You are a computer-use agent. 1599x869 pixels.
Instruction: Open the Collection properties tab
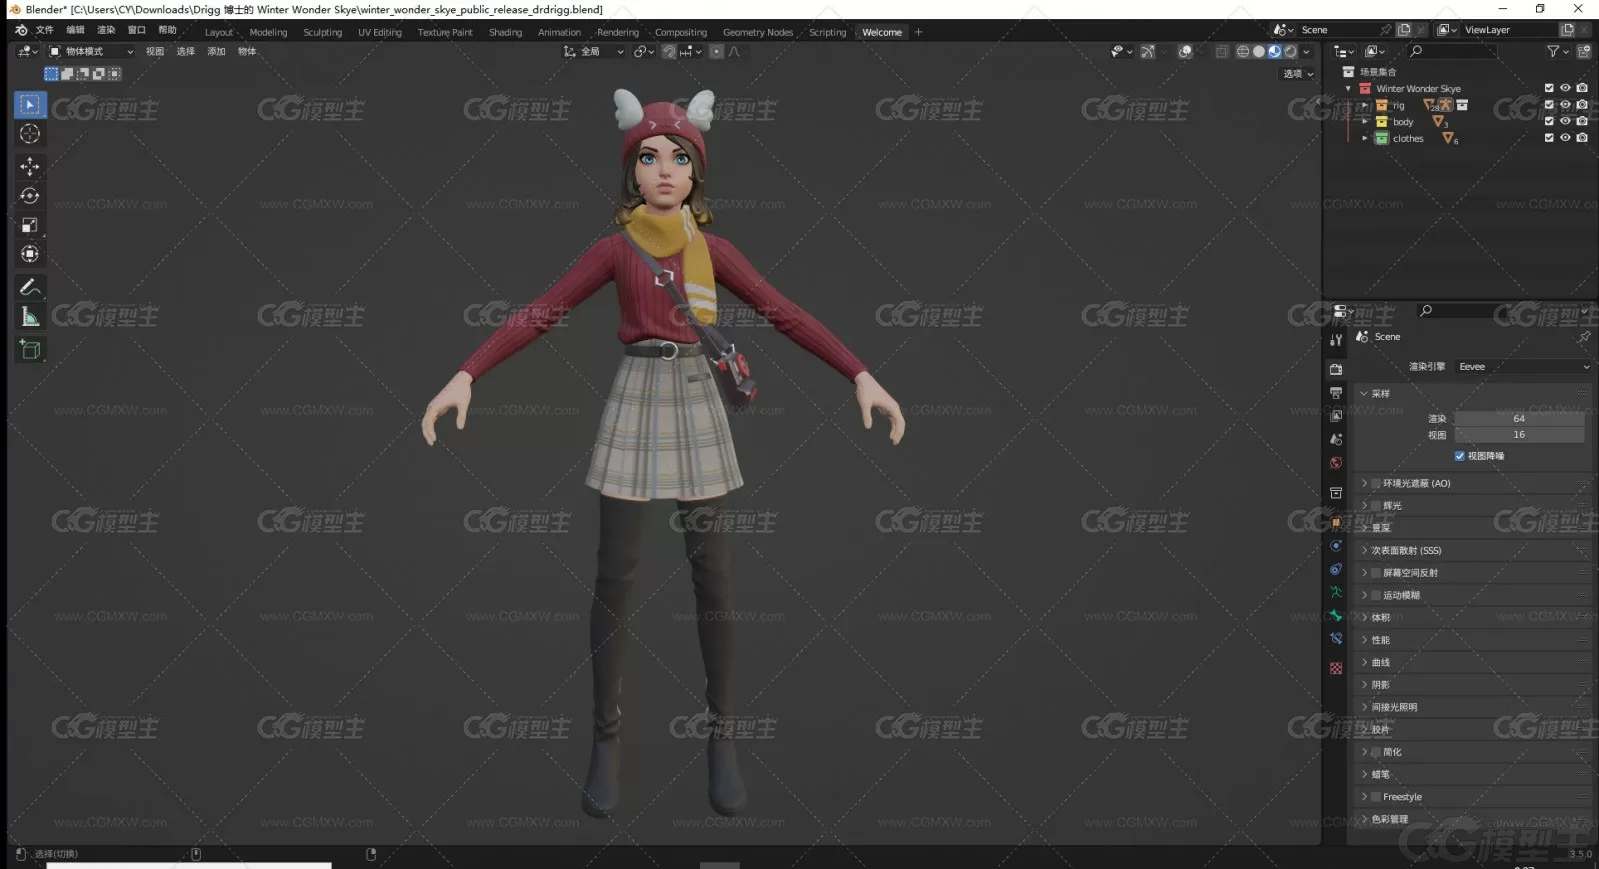click(1336, 493)
